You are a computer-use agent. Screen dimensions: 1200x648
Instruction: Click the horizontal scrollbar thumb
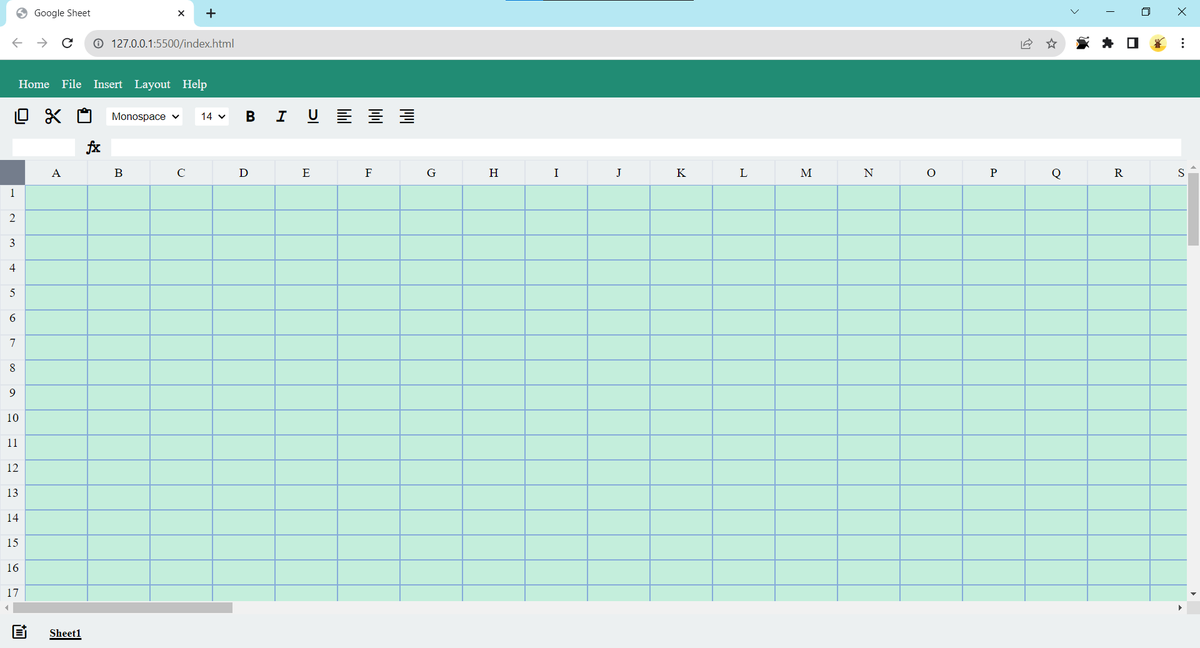122,607
